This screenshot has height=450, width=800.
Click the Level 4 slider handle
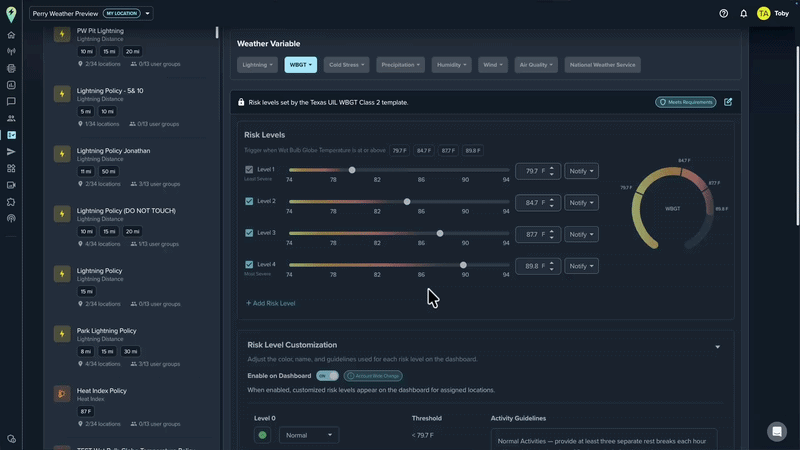click(x=463, y=265)
